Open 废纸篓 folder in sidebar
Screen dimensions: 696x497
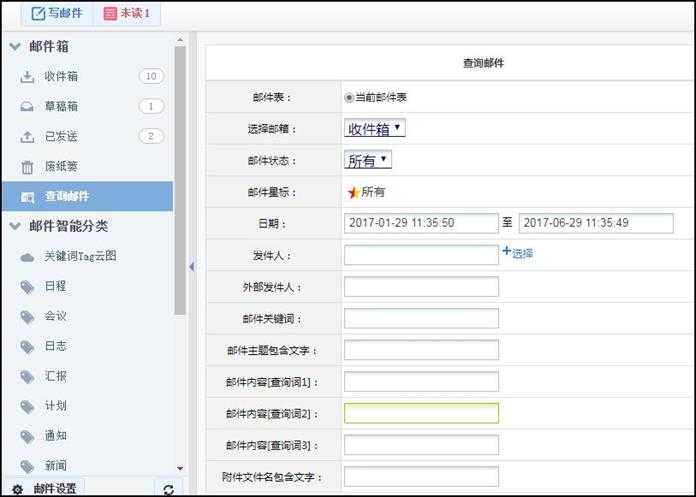87,166
